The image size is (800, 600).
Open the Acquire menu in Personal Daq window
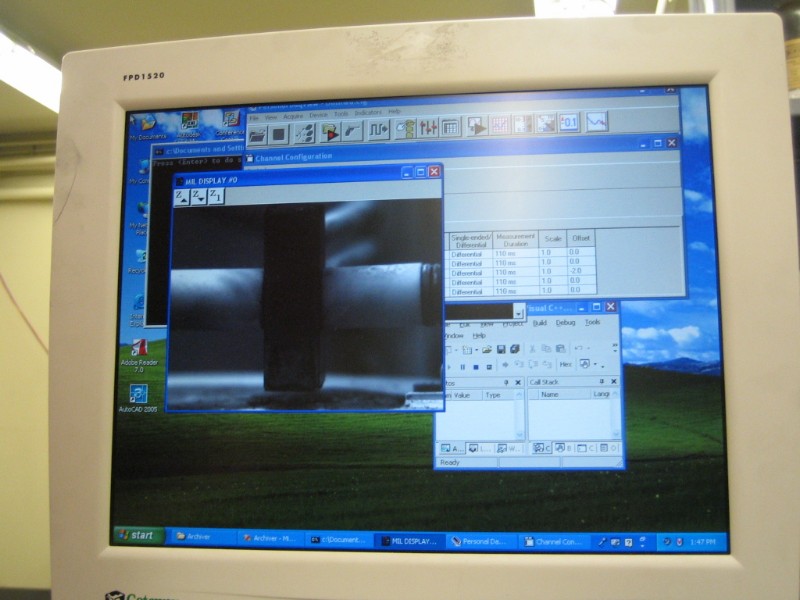[293, 117]
